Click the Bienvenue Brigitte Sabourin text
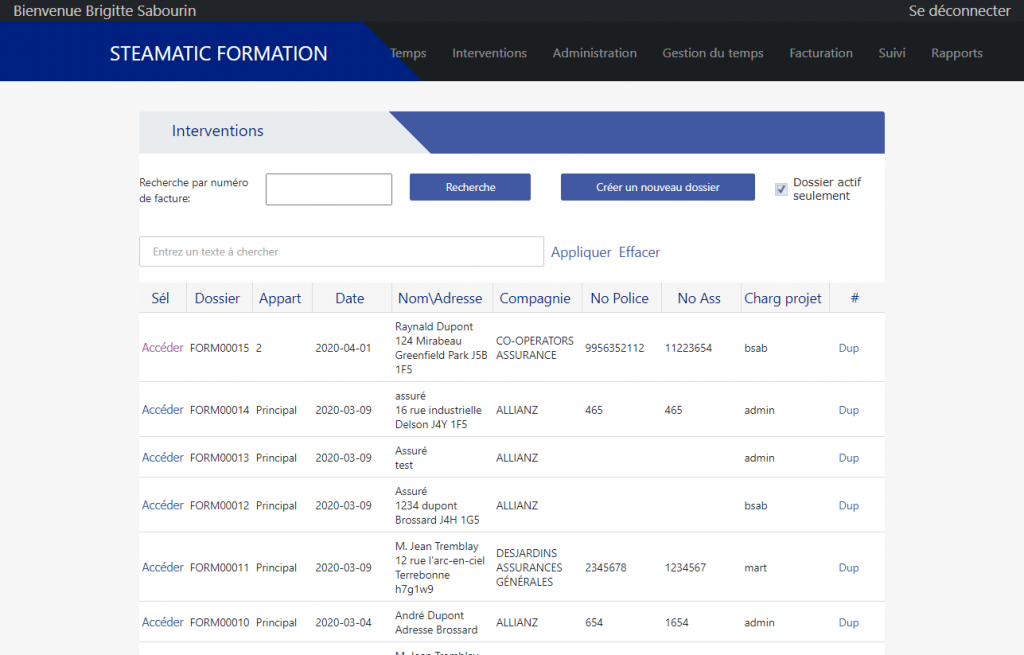The image size is (1024, 655). point(104,11)
